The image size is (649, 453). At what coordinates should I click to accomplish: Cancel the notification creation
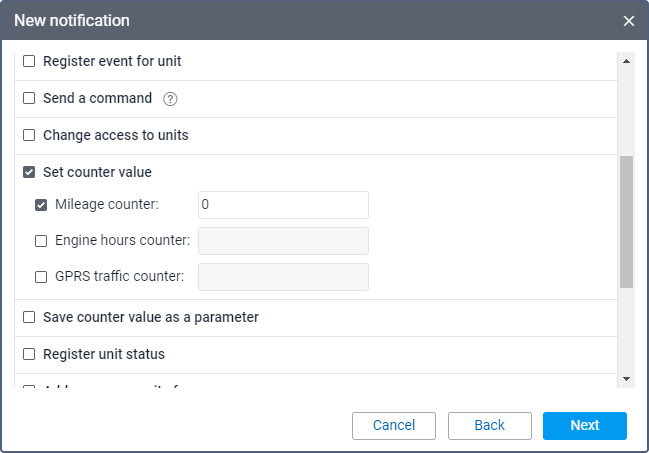[393, 426]
